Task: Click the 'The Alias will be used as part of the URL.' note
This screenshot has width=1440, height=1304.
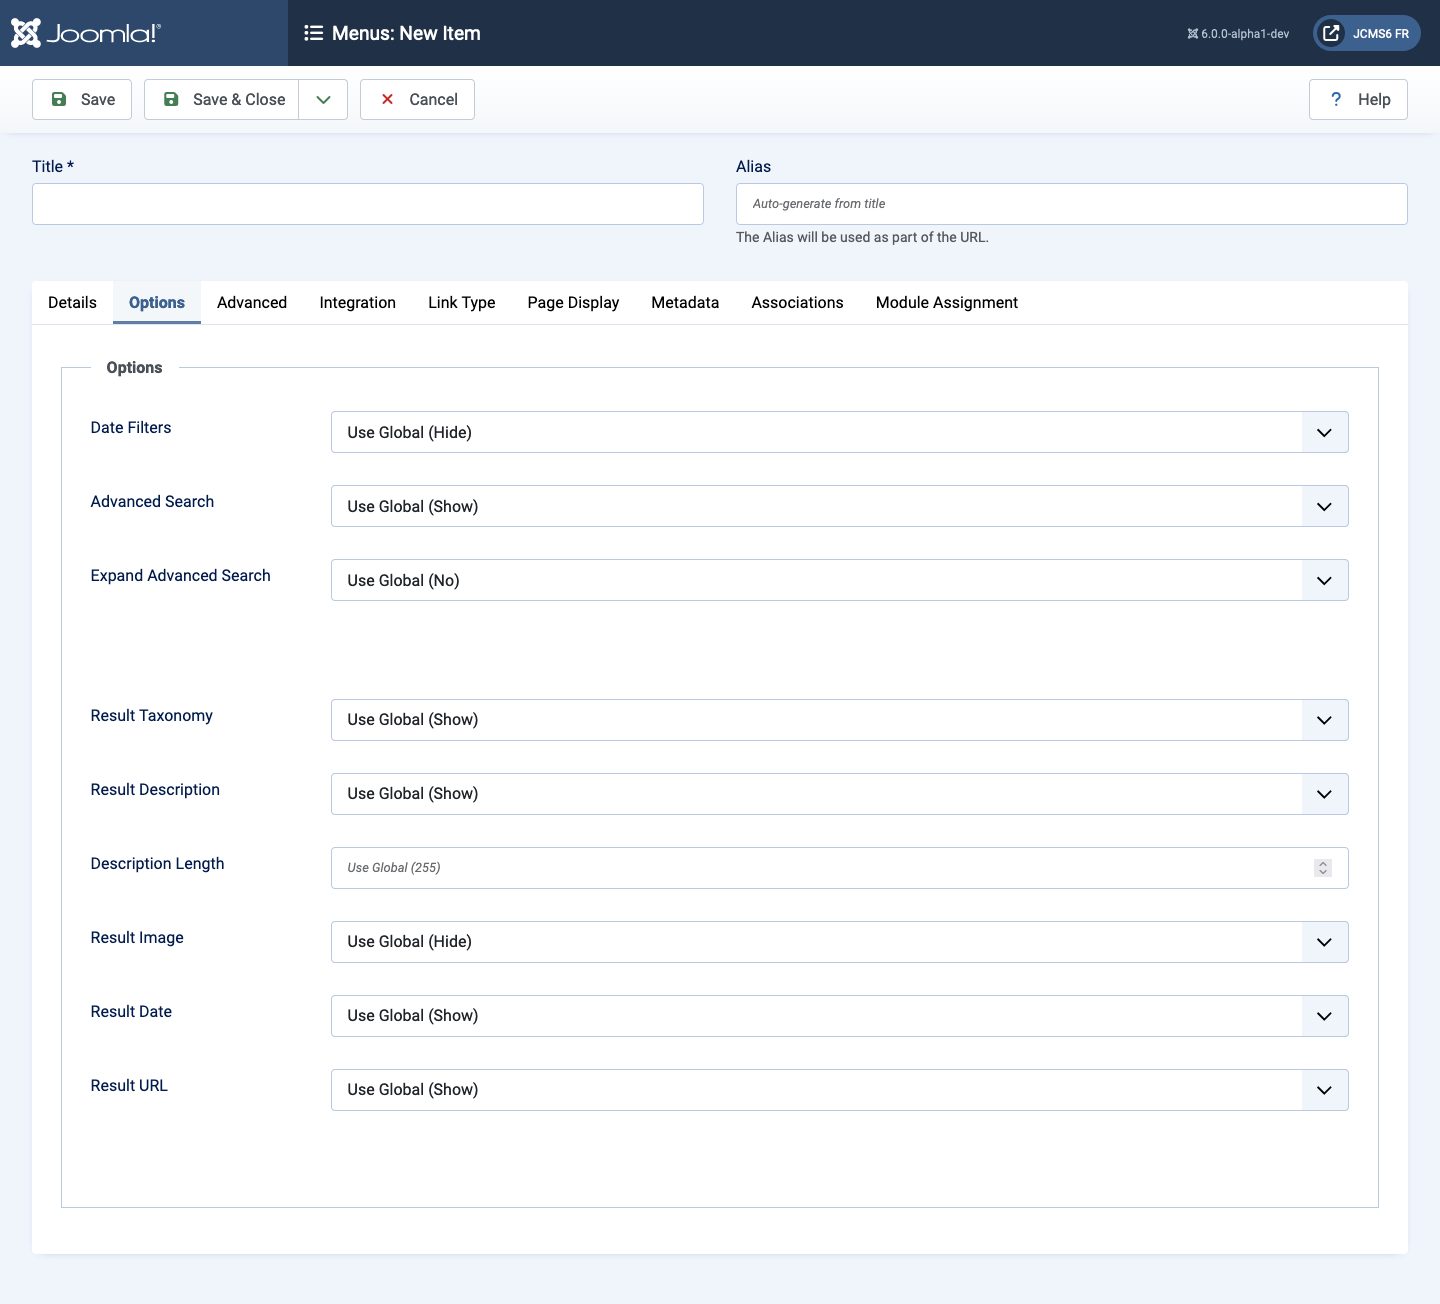Action: point(862,237)
